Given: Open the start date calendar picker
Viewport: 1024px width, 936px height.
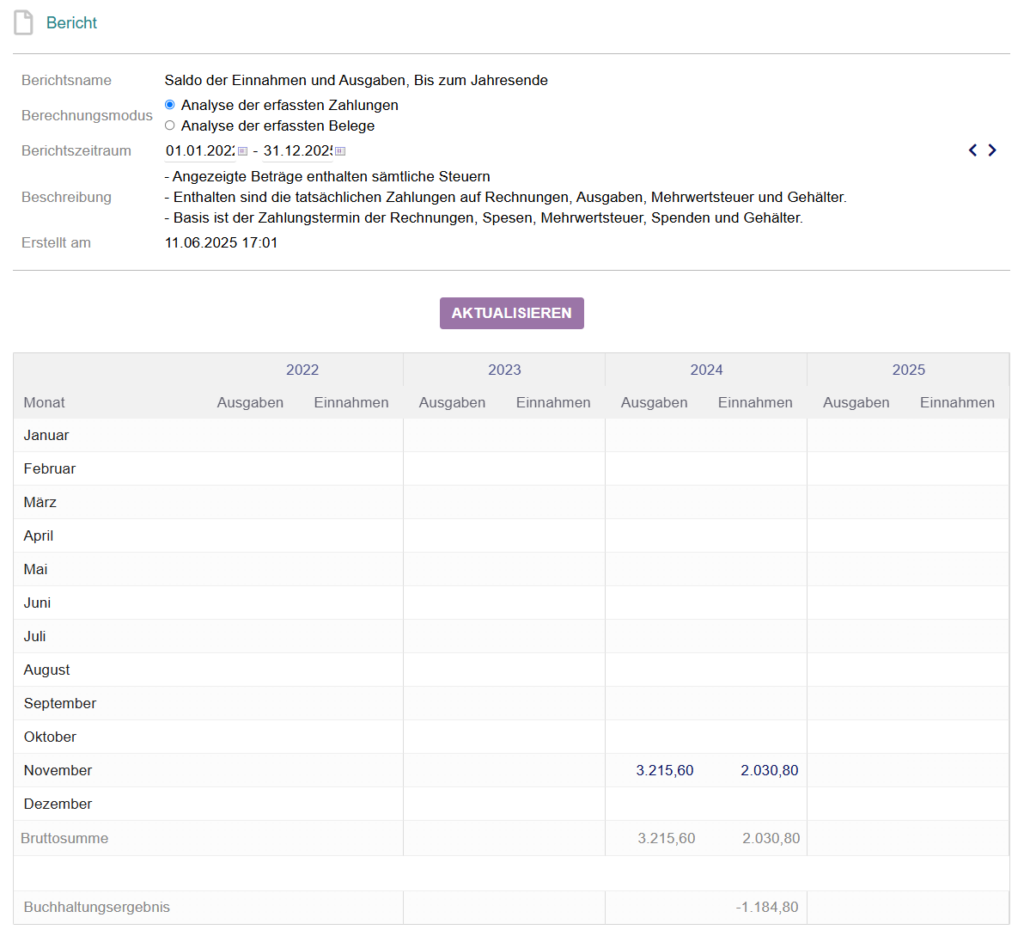Looking at the screenshot, I should 242,151.
